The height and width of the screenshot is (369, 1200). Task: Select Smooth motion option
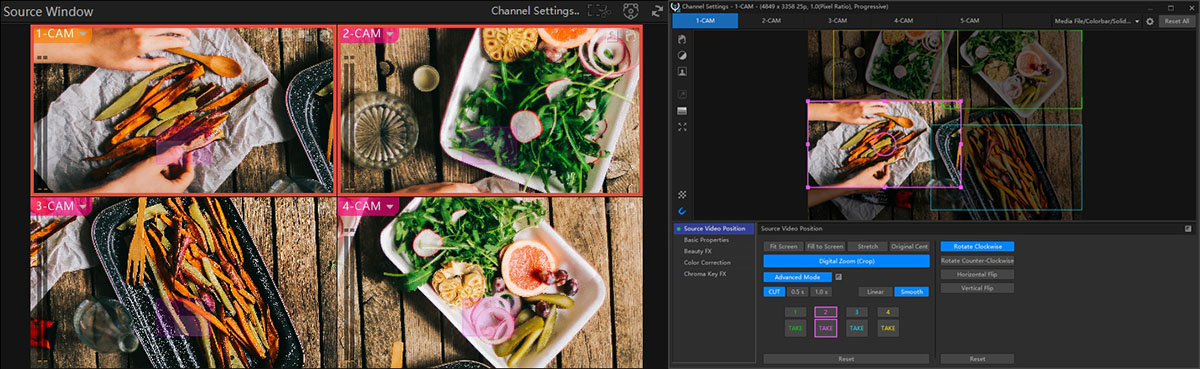click(911, 292)
